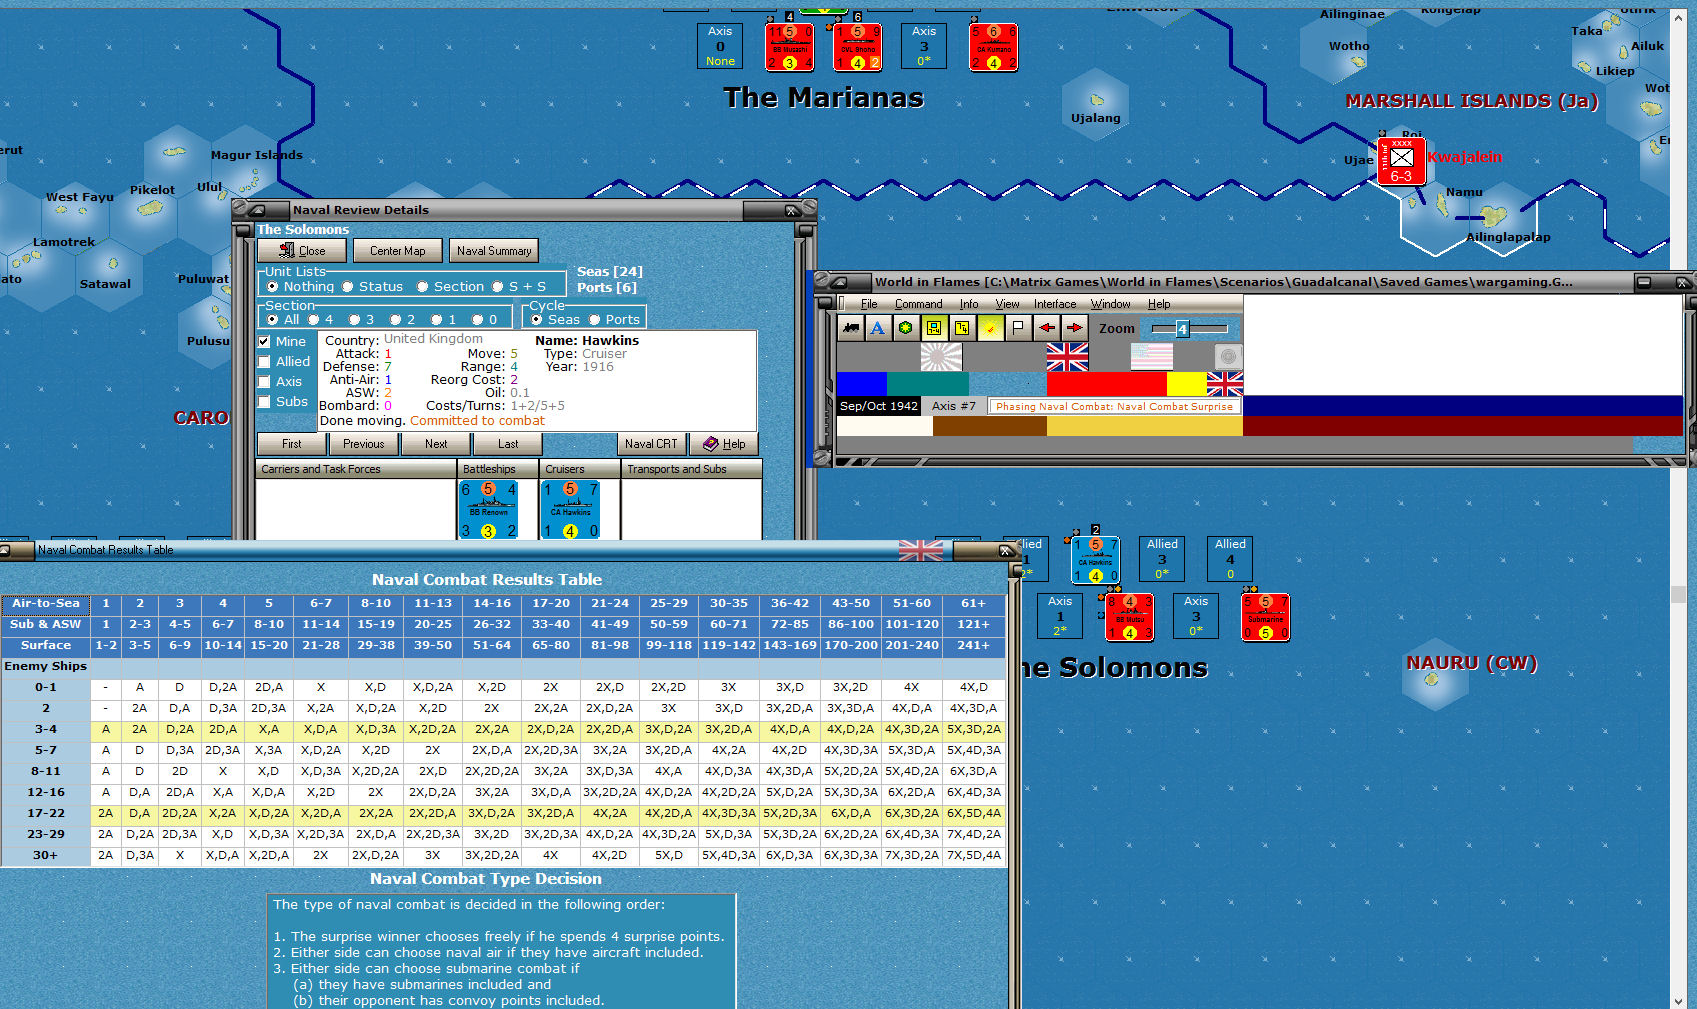1697x1009 pixels.
Task: Click the CVL Shoho counter in the Marianas
Action: point(857,47)
